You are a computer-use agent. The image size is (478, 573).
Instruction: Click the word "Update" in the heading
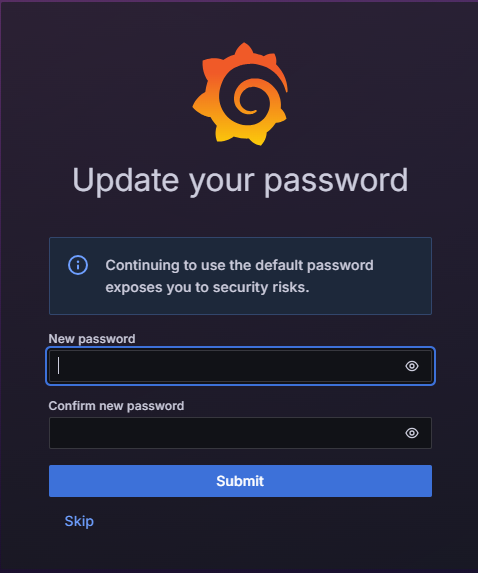coord(125,180)
